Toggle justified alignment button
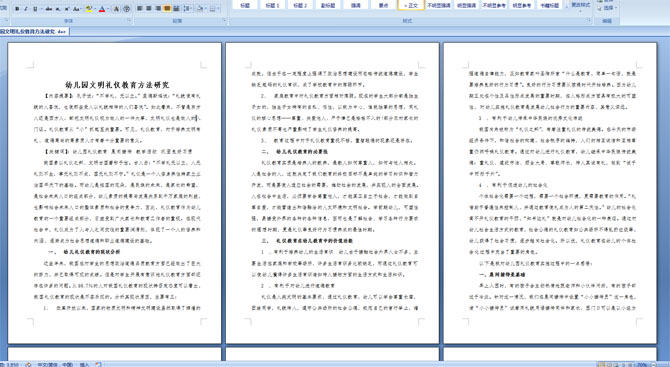 tap(167, 9)
